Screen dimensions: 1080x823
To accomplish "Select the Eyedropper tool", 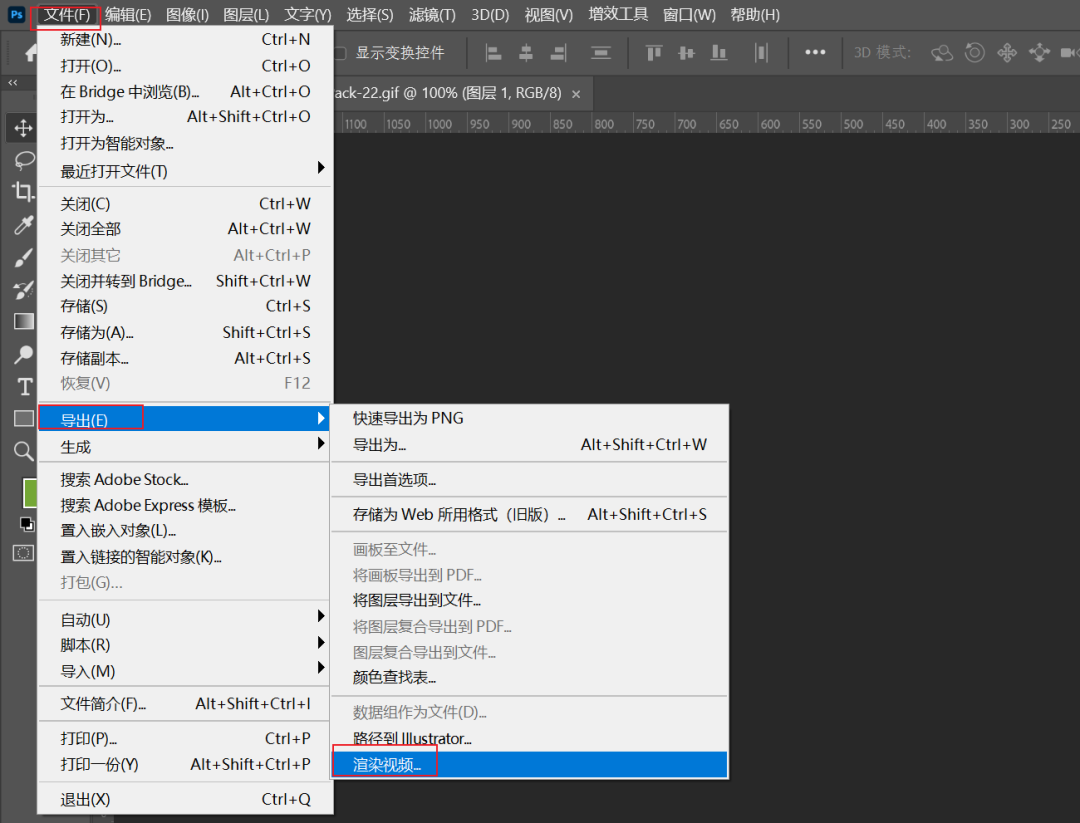I will (x=23, y=225).
